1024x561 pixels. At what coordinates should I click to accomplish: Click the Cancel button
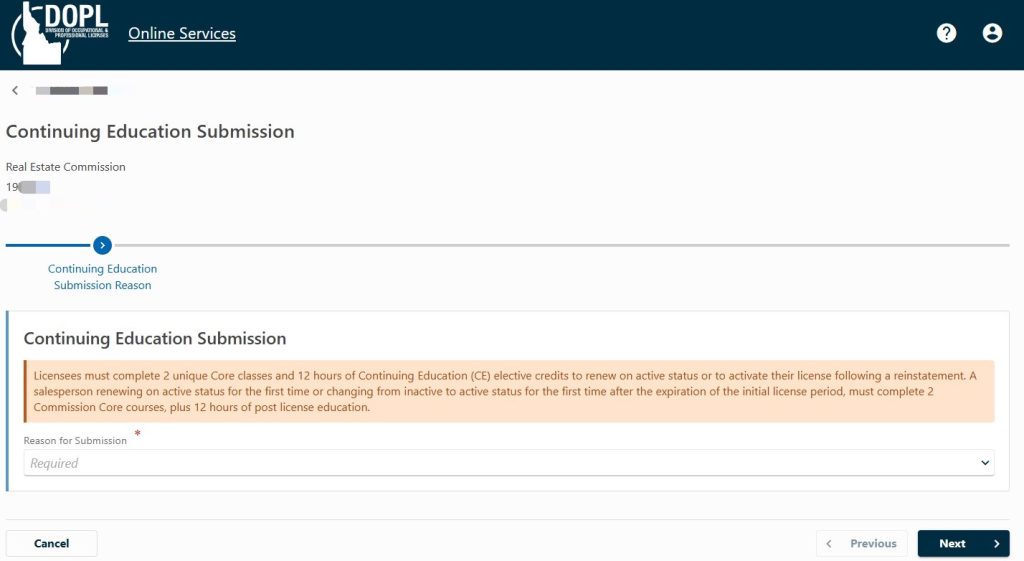point(52,543)
